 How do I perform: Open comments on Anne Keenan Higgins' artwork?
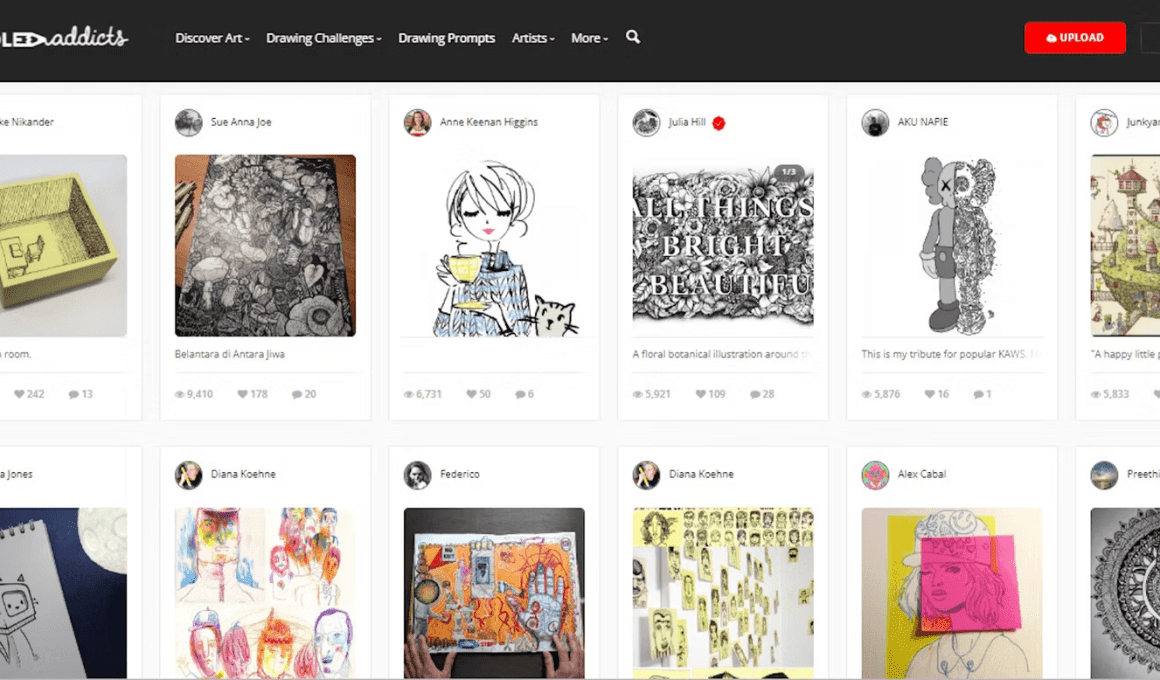point(520,394)
